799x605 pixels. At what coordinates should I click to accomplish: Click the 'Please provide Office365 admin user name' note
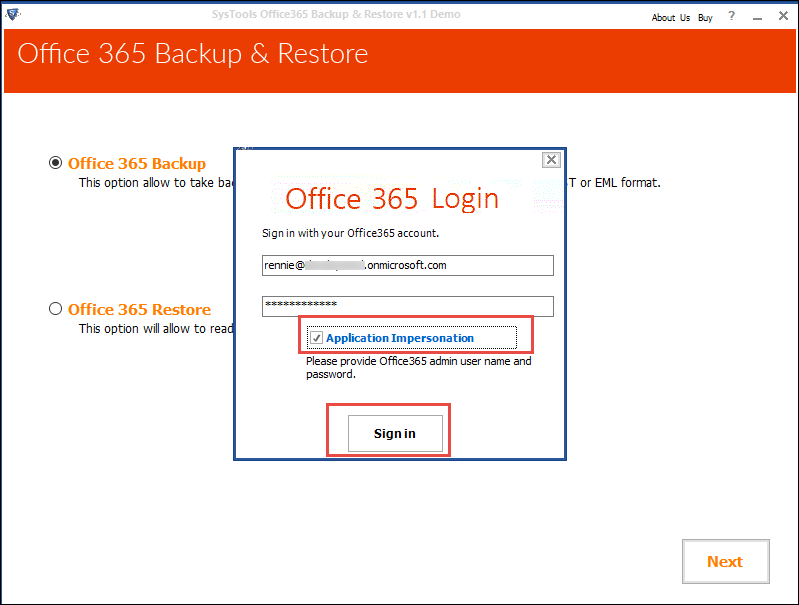click(x=418, y=367)
